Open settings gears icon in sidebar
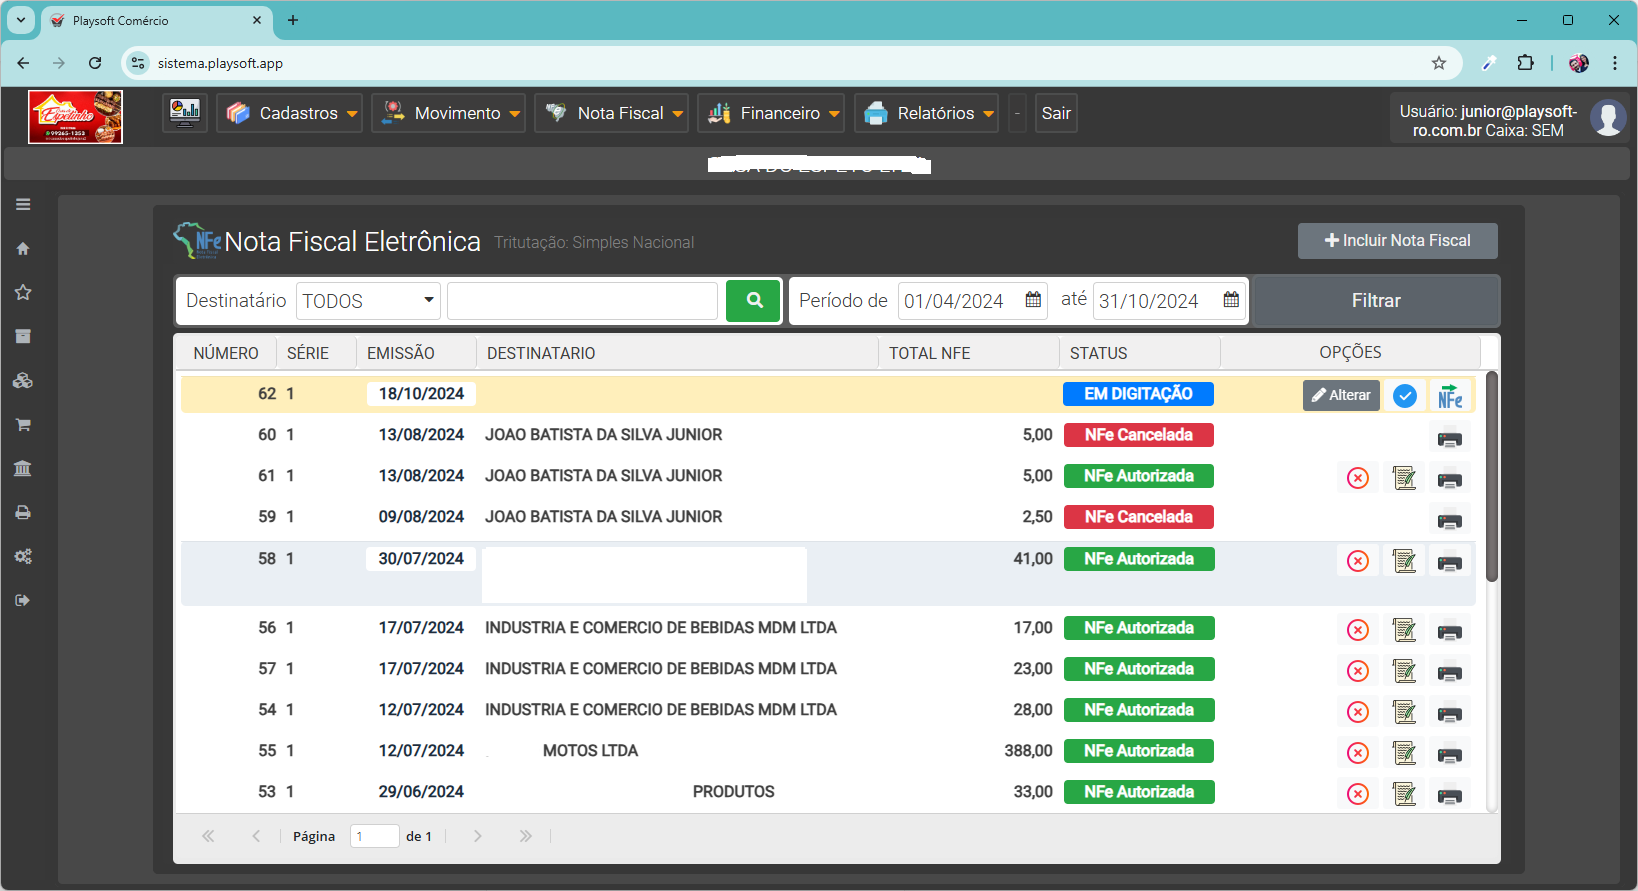The image size is (1638, 891). pos(23,556)
